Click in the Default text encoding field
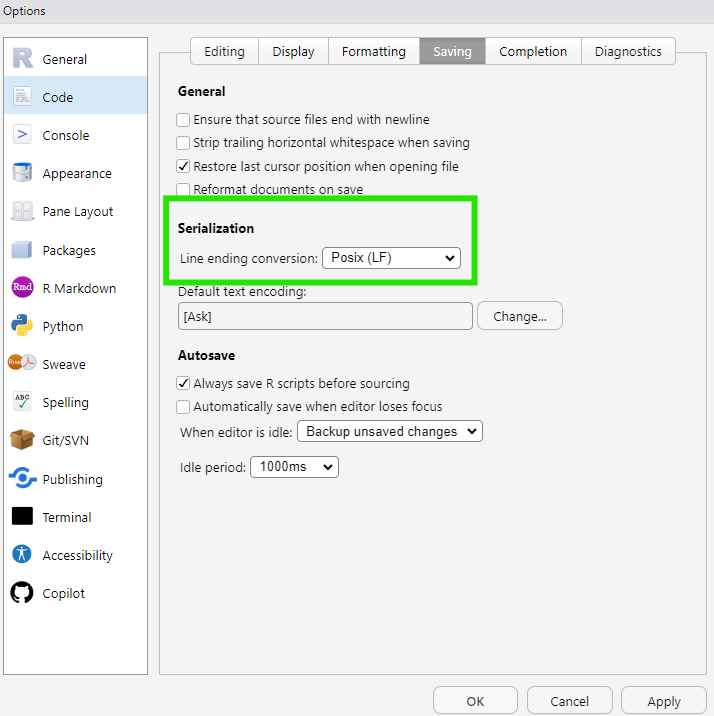This screenshot has height=716, width=714. point(325,316)
